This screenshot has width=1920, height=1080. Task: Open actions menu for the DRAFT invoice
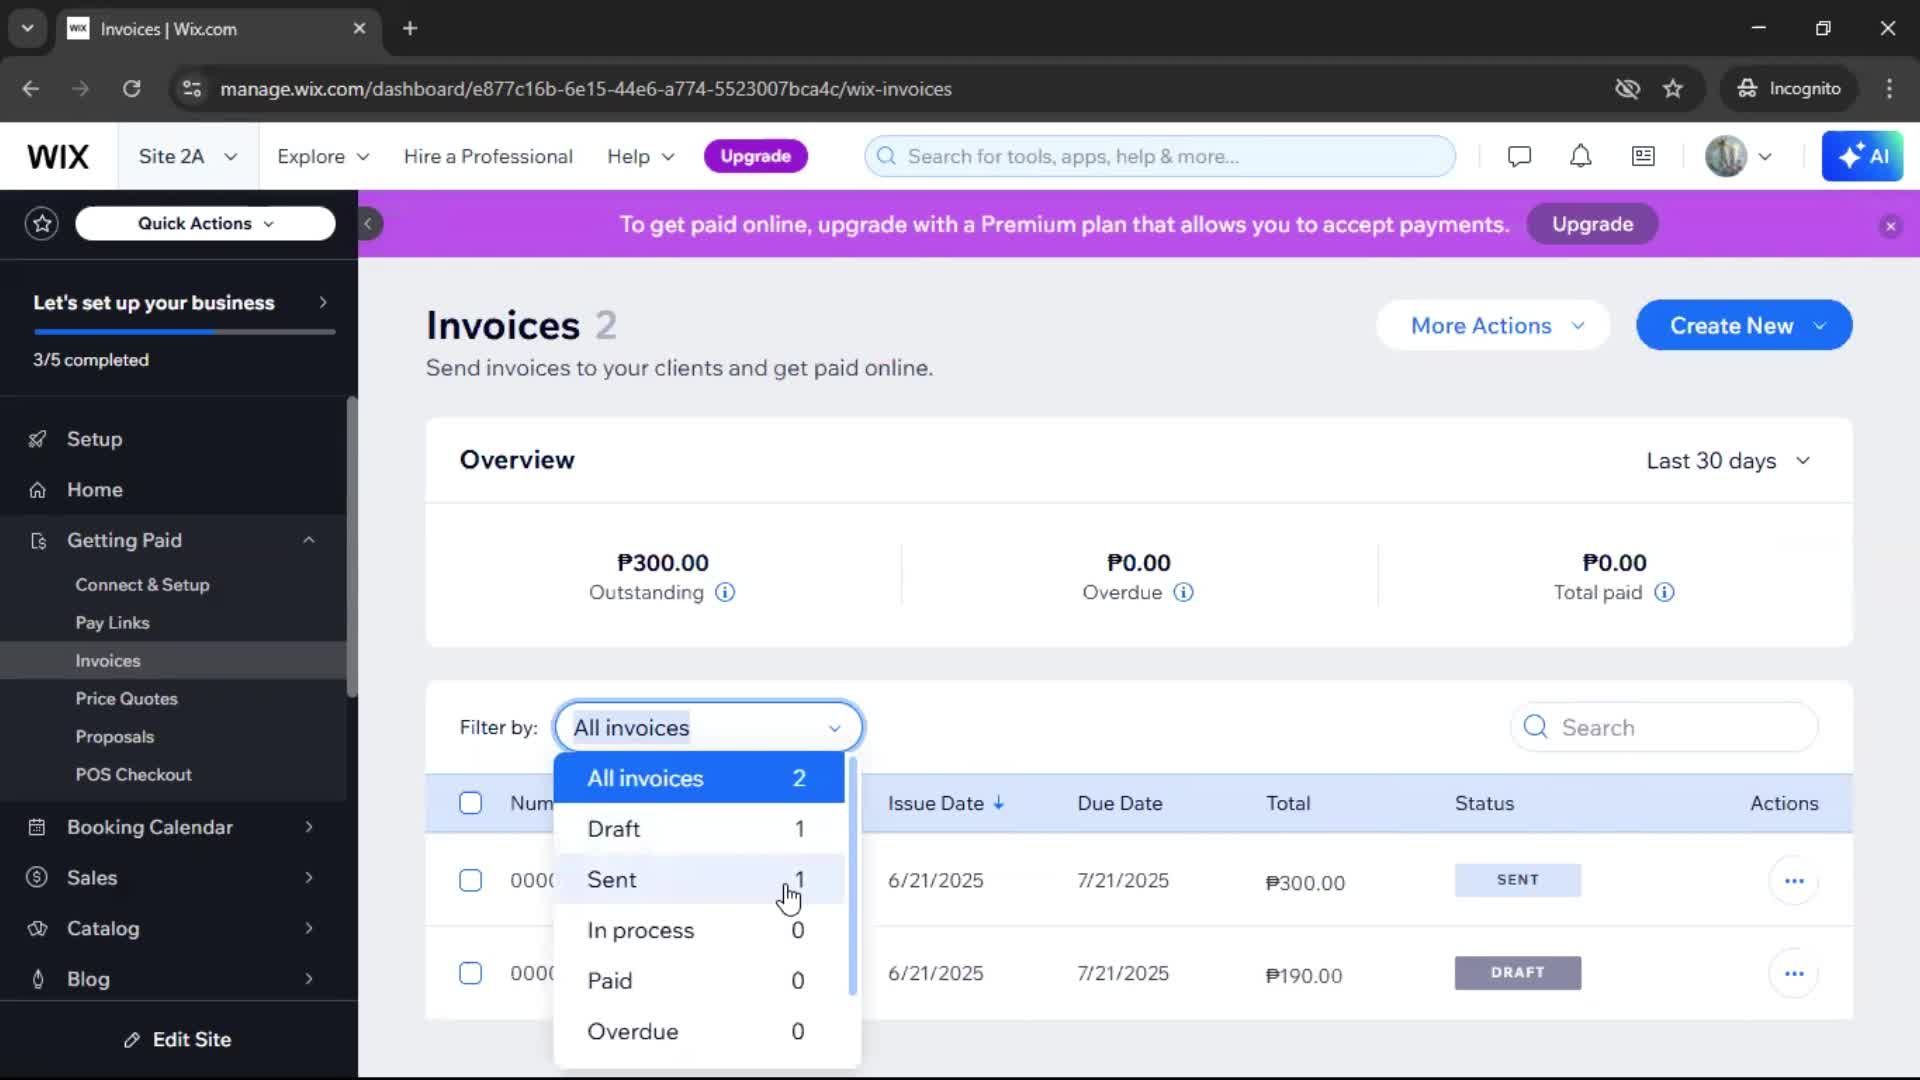(x=1794, y=973)
